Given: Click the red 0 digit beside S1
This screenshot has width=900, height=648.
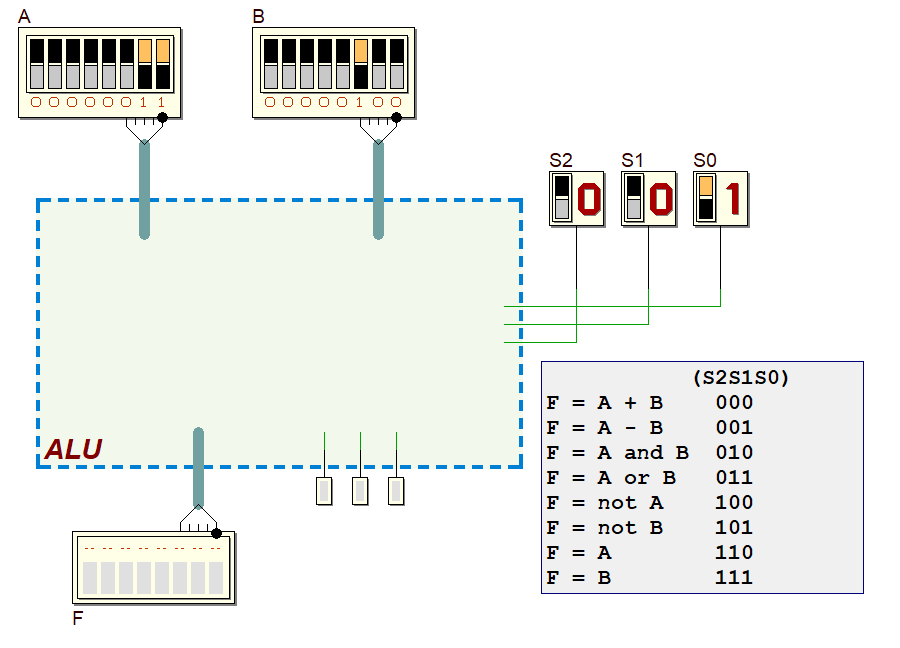Looking at the screenshot, I should click(661, 199).
